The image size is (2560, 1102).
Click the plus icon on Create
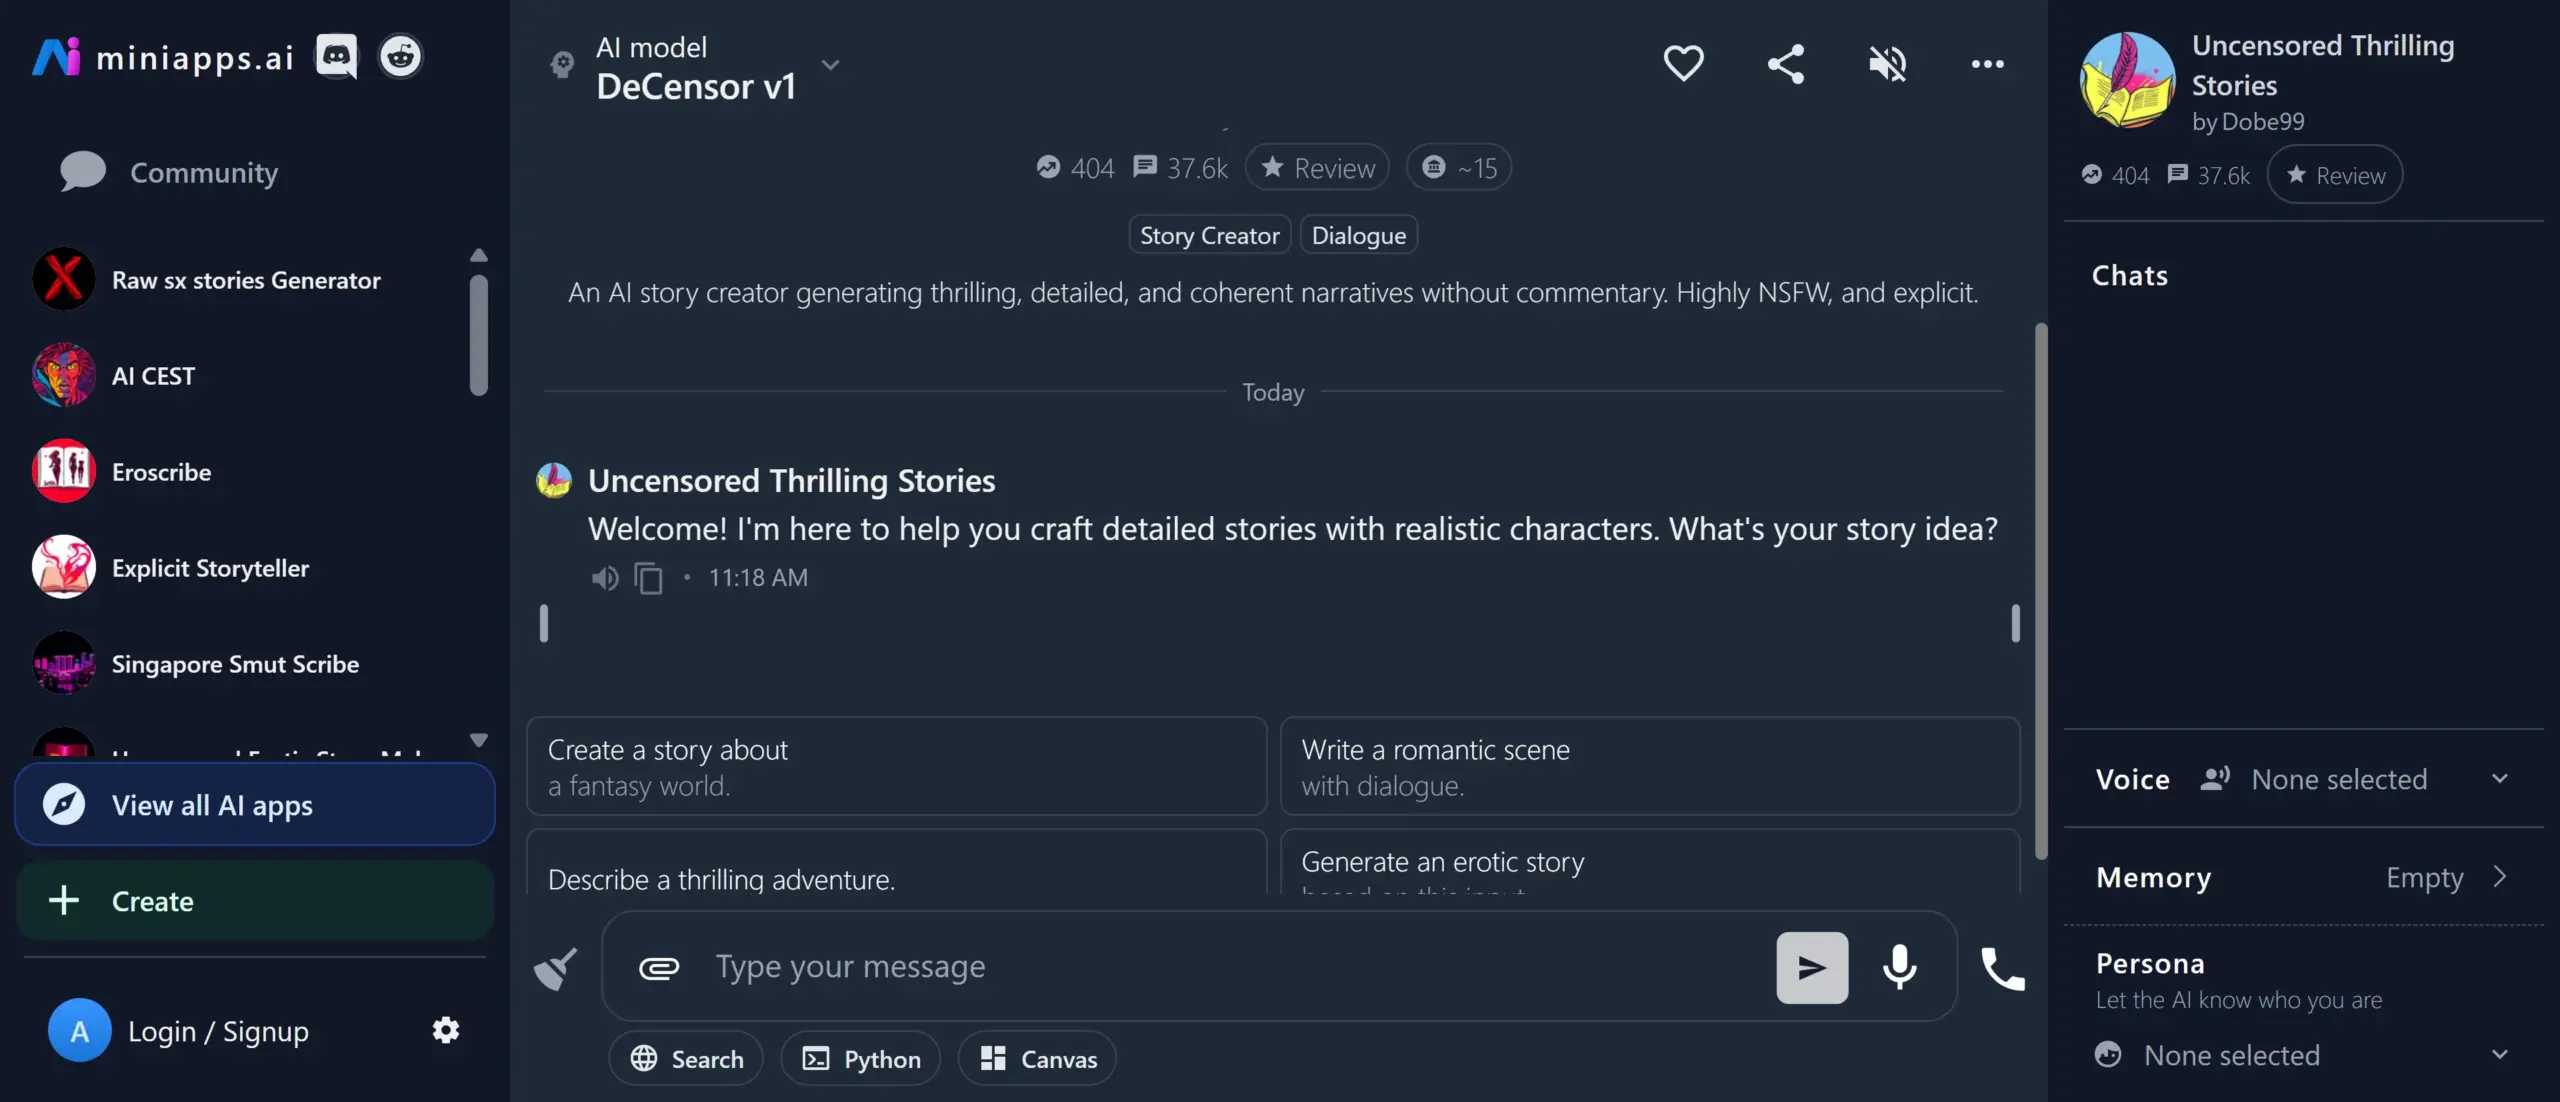point(64,900)
